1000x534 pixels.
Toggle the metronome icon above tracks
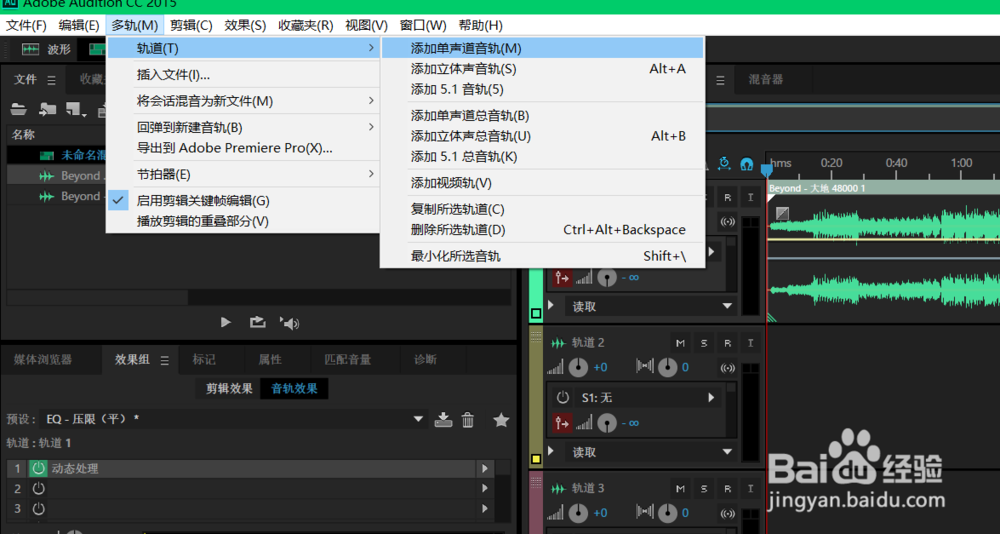(x=724, y=164)
